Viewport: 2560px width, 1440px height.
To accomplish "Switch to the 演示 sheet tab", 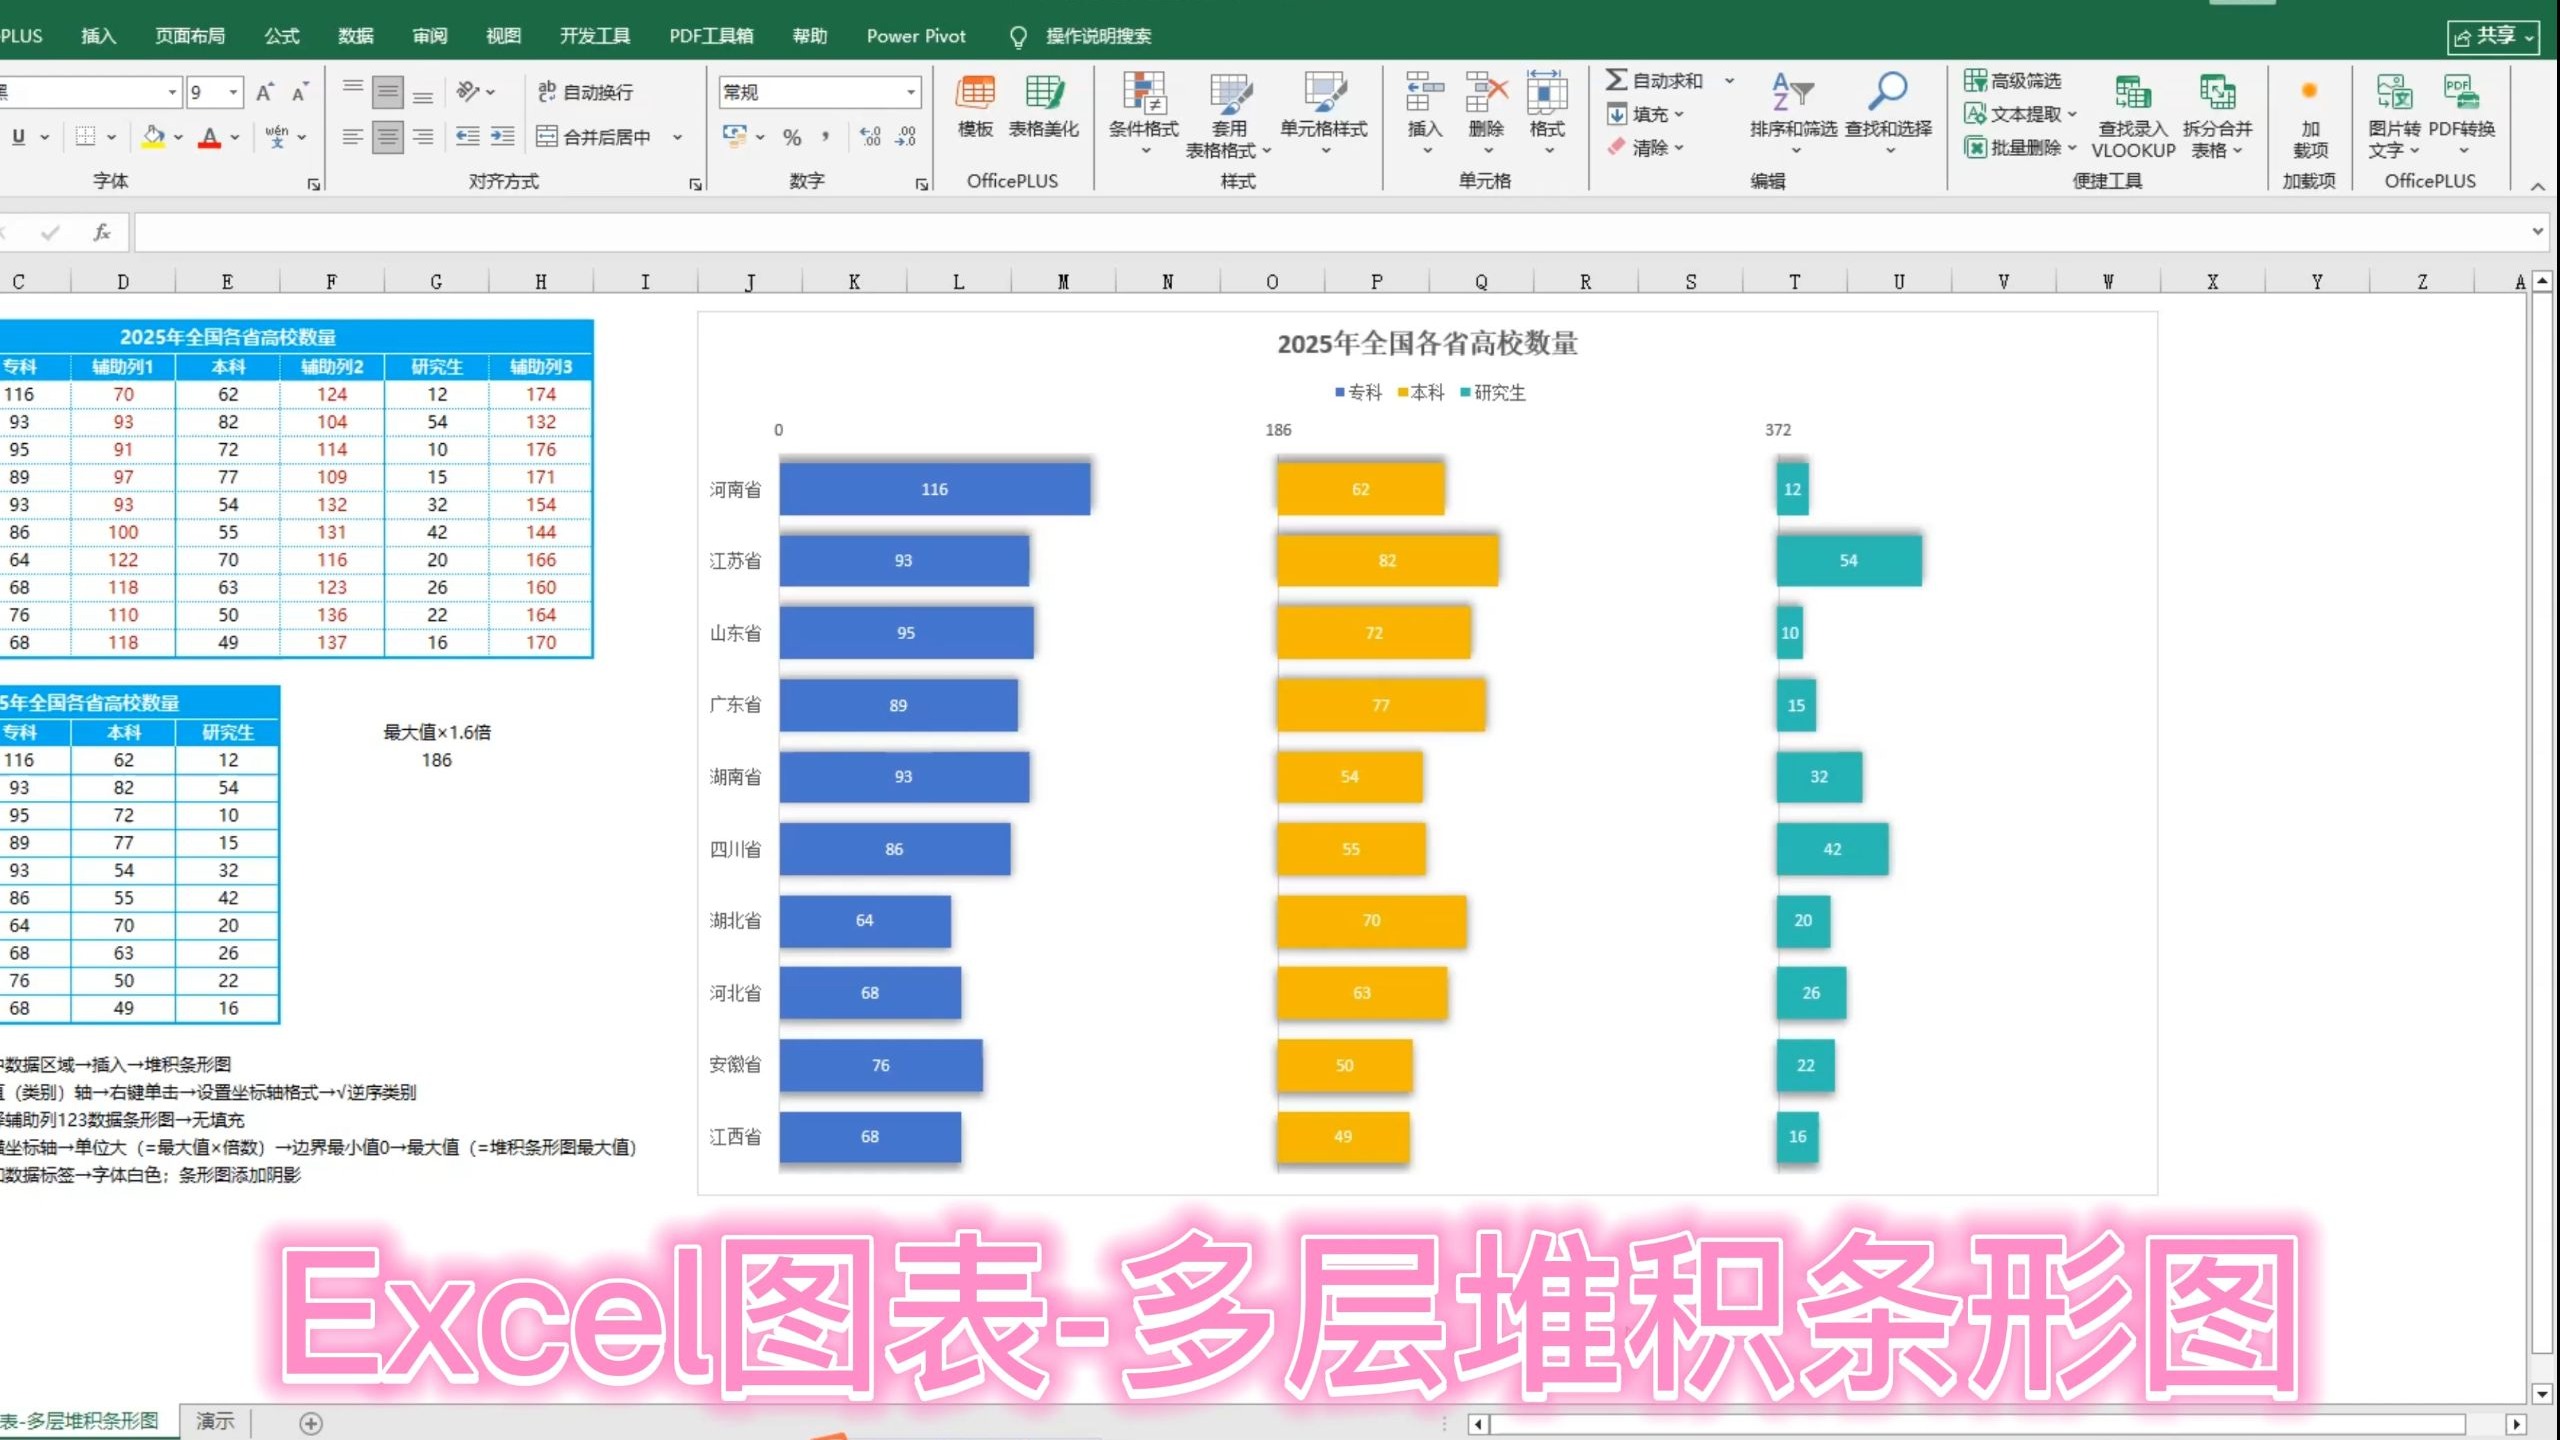I will click(x=214, y=1419).
